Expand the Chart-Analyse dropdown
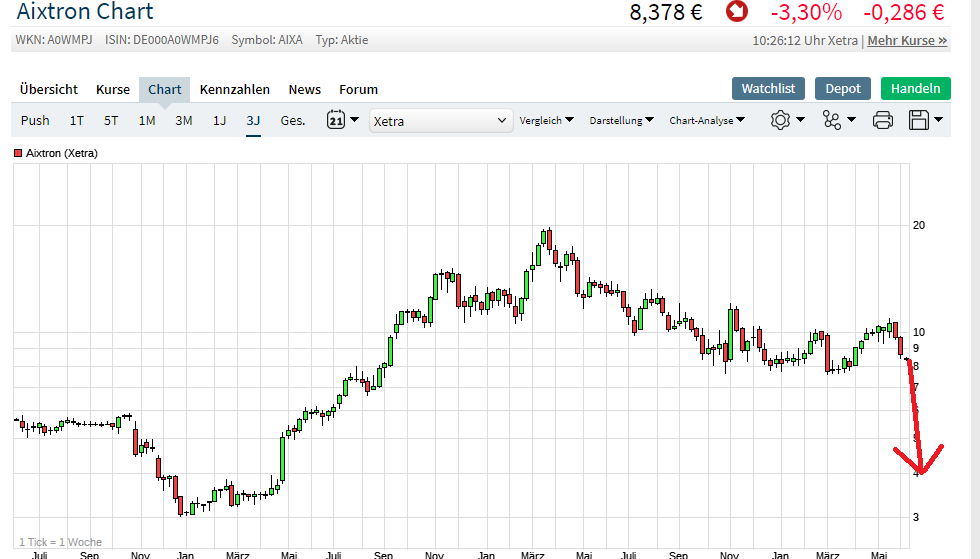The width and height of the screenshot is (980, 559). 707,120
